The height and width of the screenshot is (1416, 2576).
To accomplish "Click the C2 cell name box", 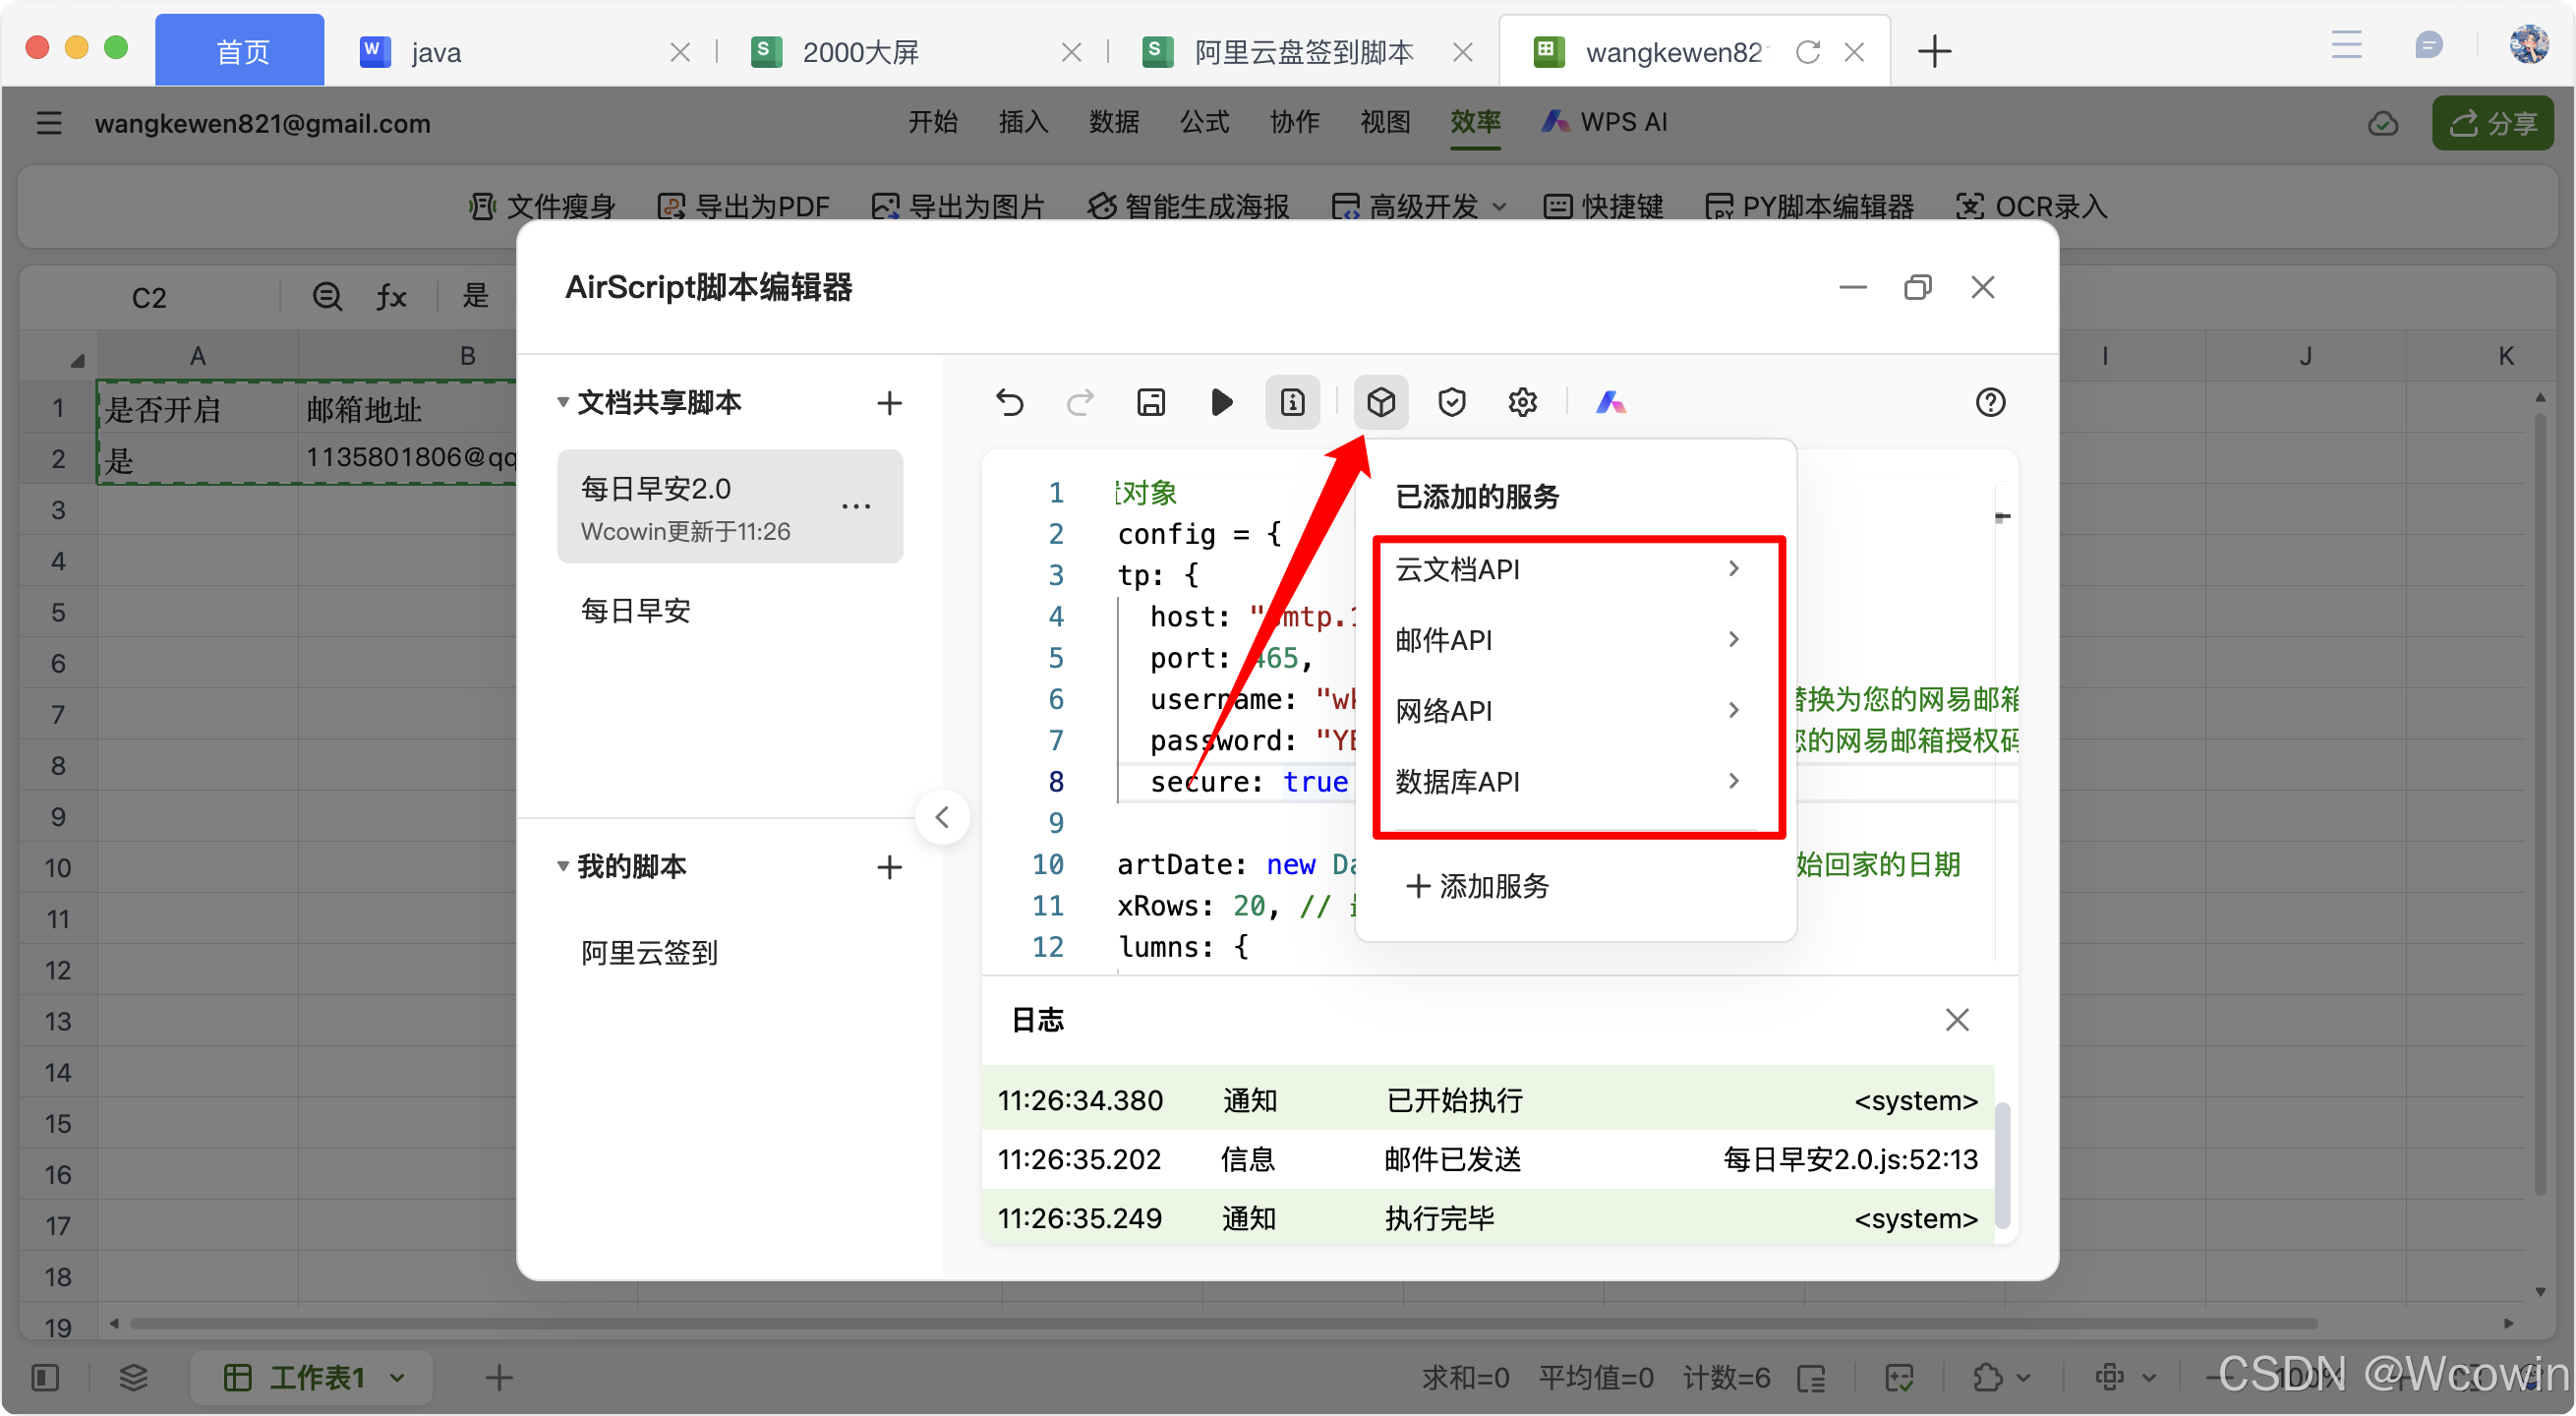I will [149, 297].
